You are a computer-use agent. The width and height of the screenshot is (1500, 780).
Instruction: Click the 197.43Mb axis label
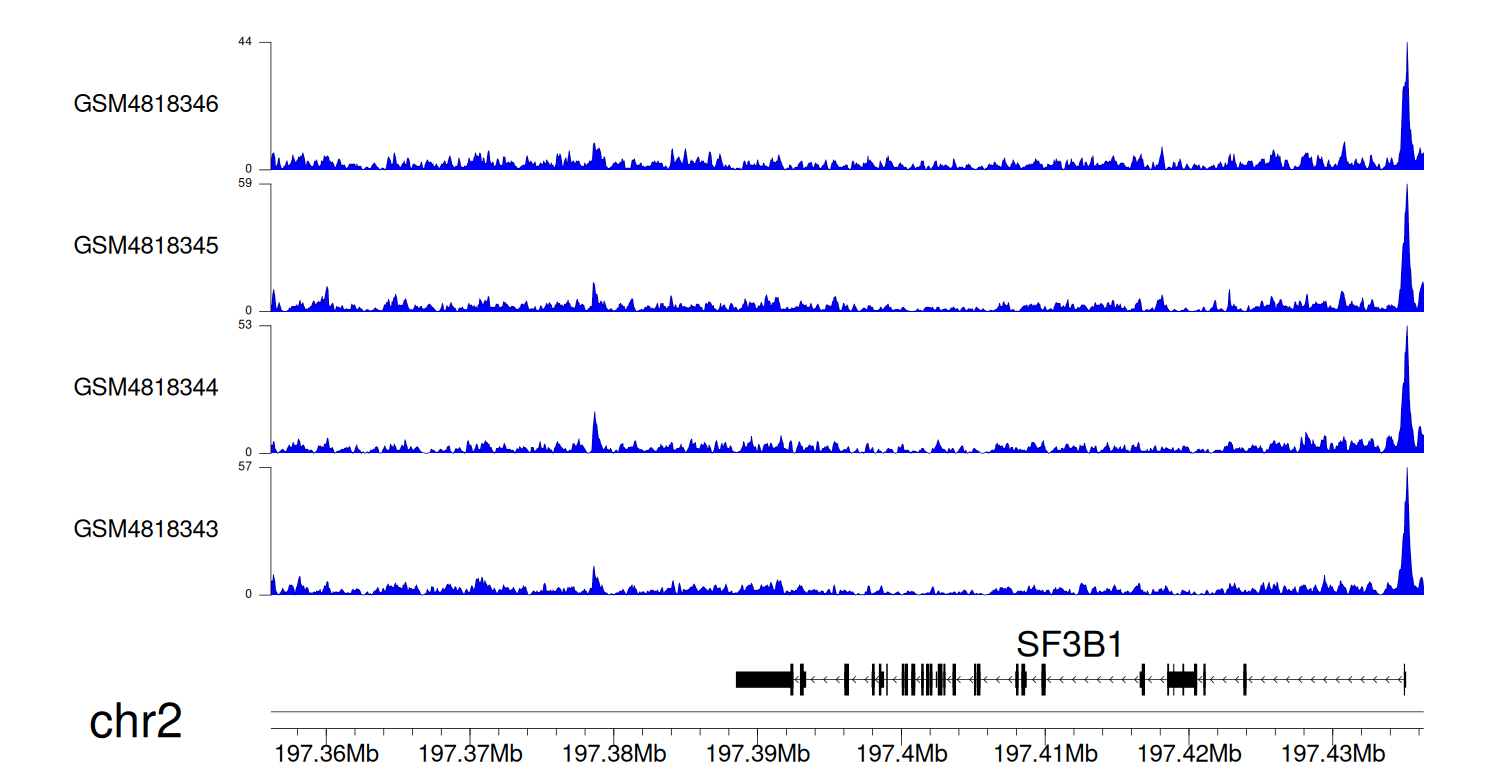click(1333, 753)
